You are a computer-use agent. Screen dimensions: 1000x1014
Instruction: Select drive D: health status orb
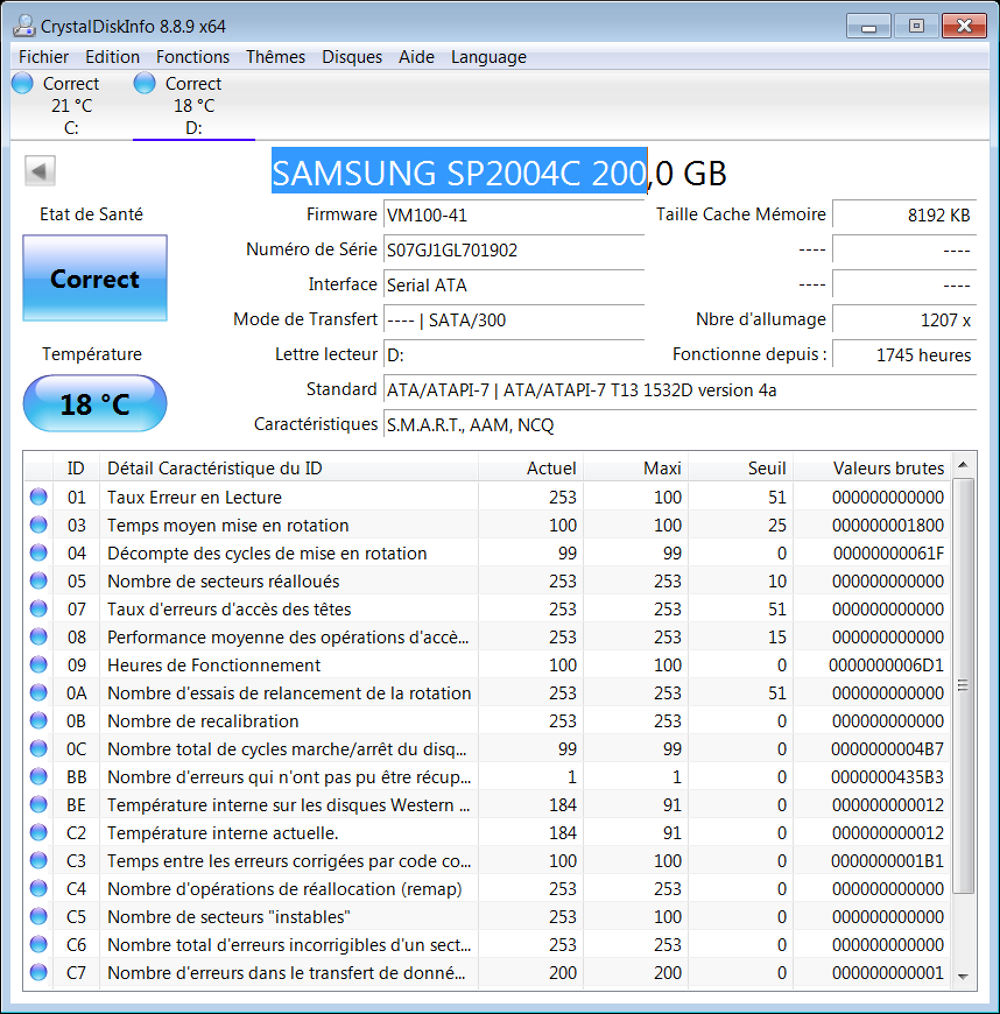coord(144,83)
